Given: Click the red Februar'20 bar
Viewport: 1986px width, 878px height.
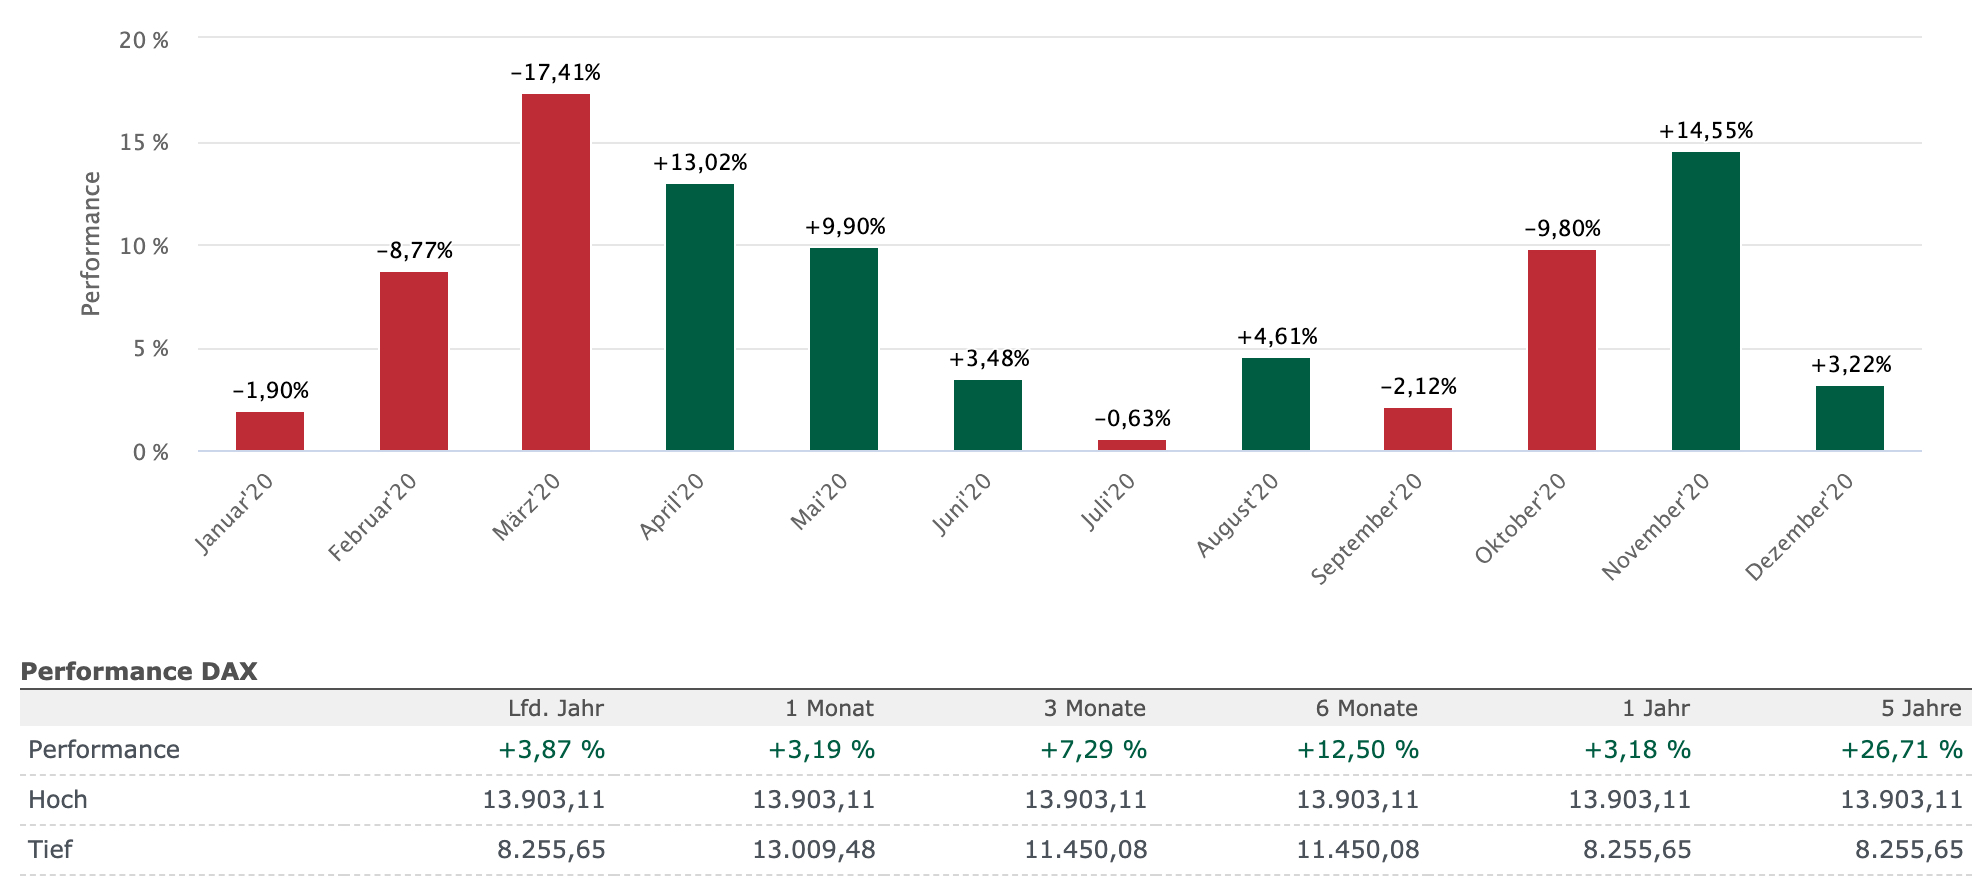Looking at the screenshot, I should 414,361.
